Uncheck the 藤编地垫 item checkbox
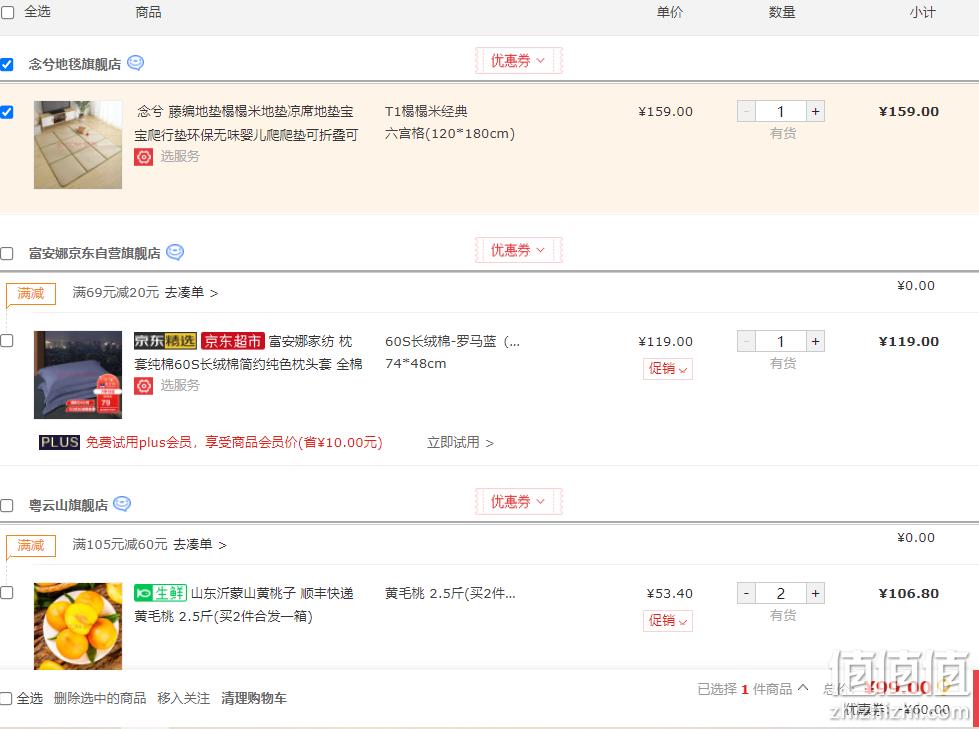 pos(7,112)
